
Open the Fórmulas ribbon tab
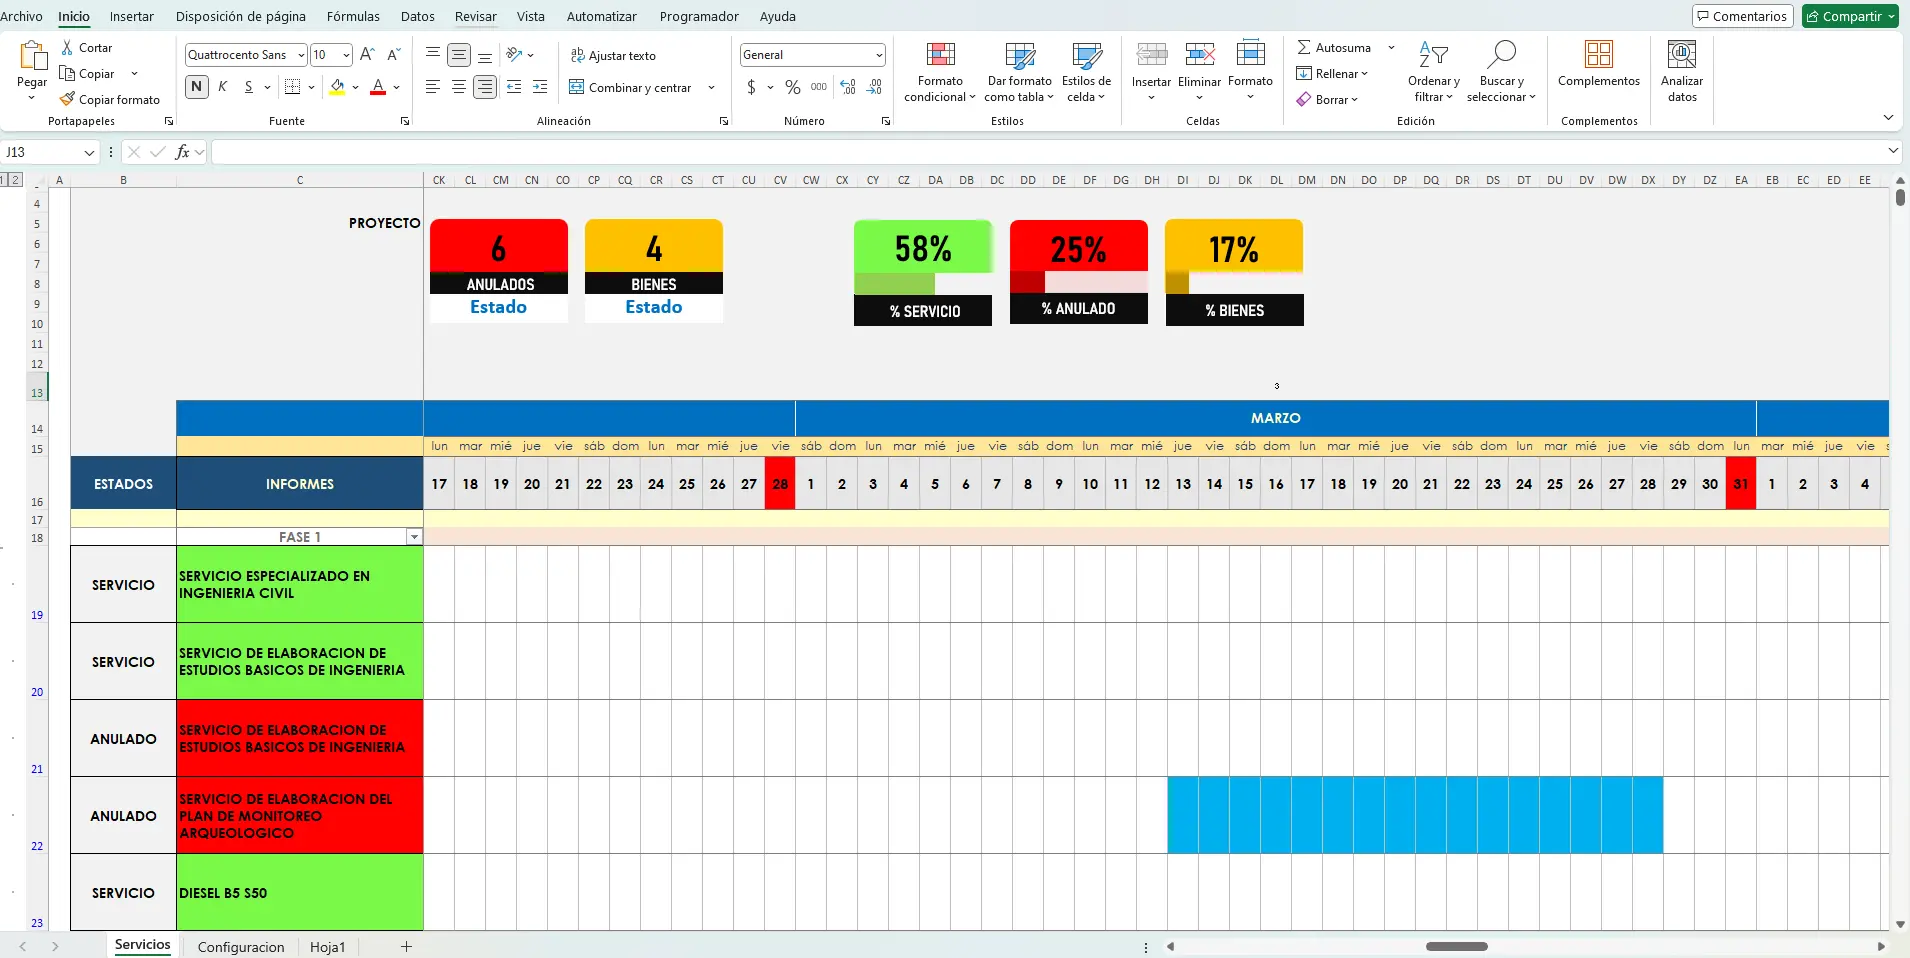(353, 16)
